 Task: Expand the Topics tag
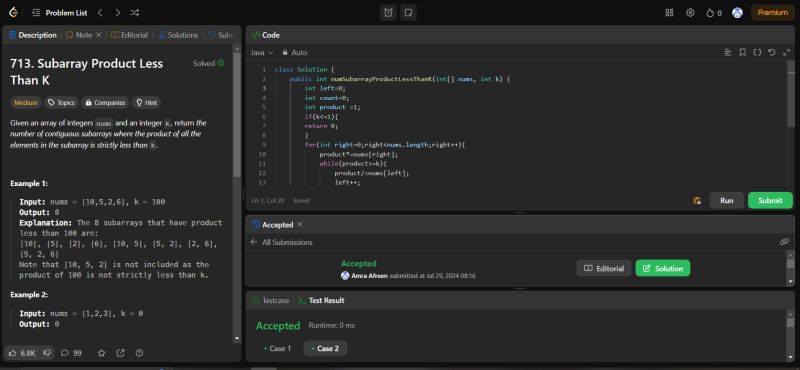coord(61,103)
